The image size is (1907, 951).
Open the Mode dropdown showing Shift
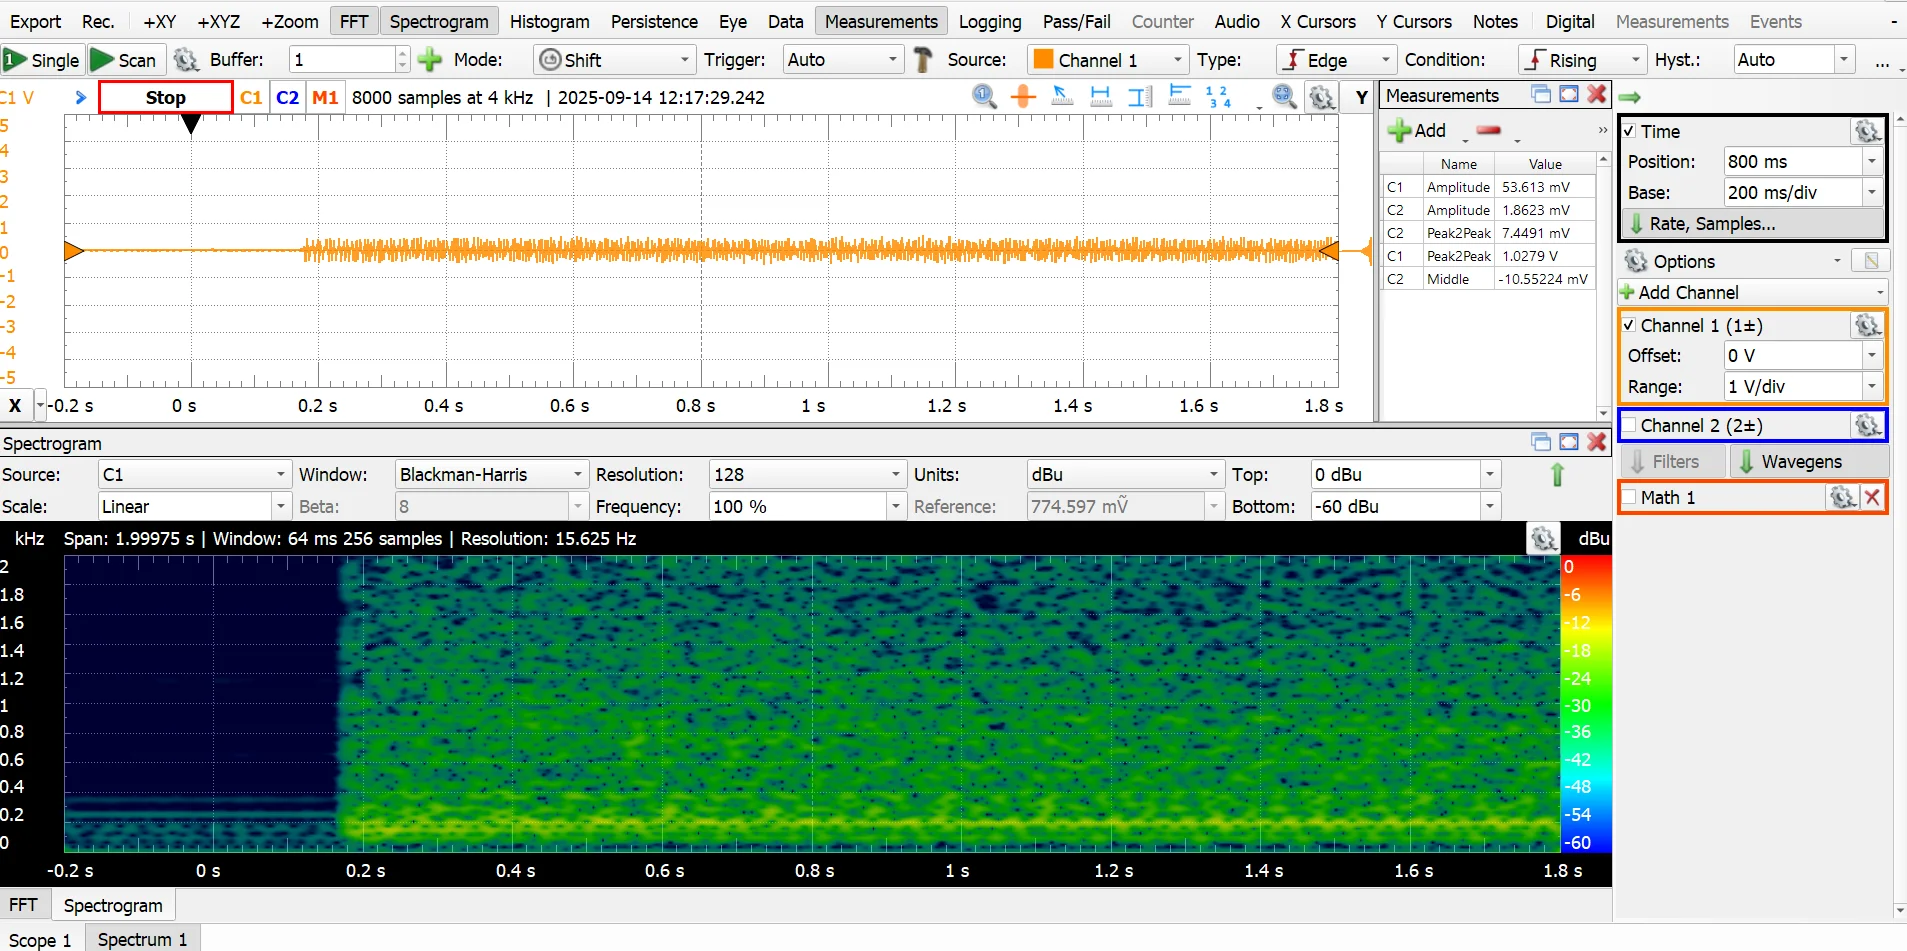(x=614, y=60)
